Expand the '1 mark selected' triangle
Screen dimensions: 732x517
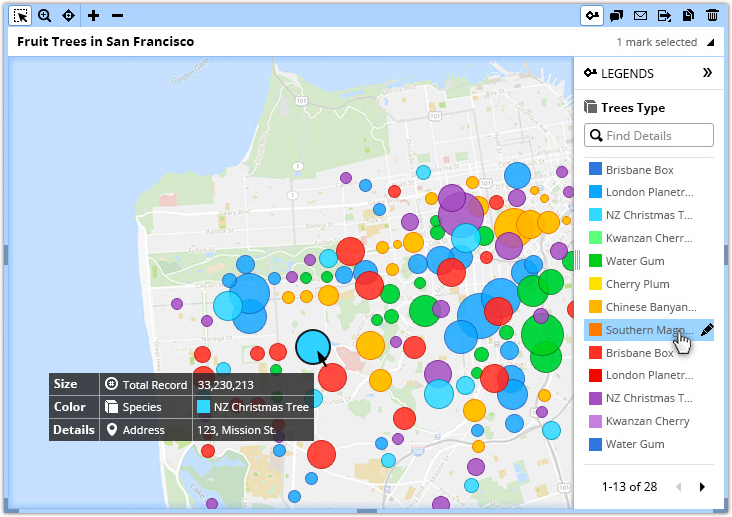pyautogui.click(x=710, y=43)
